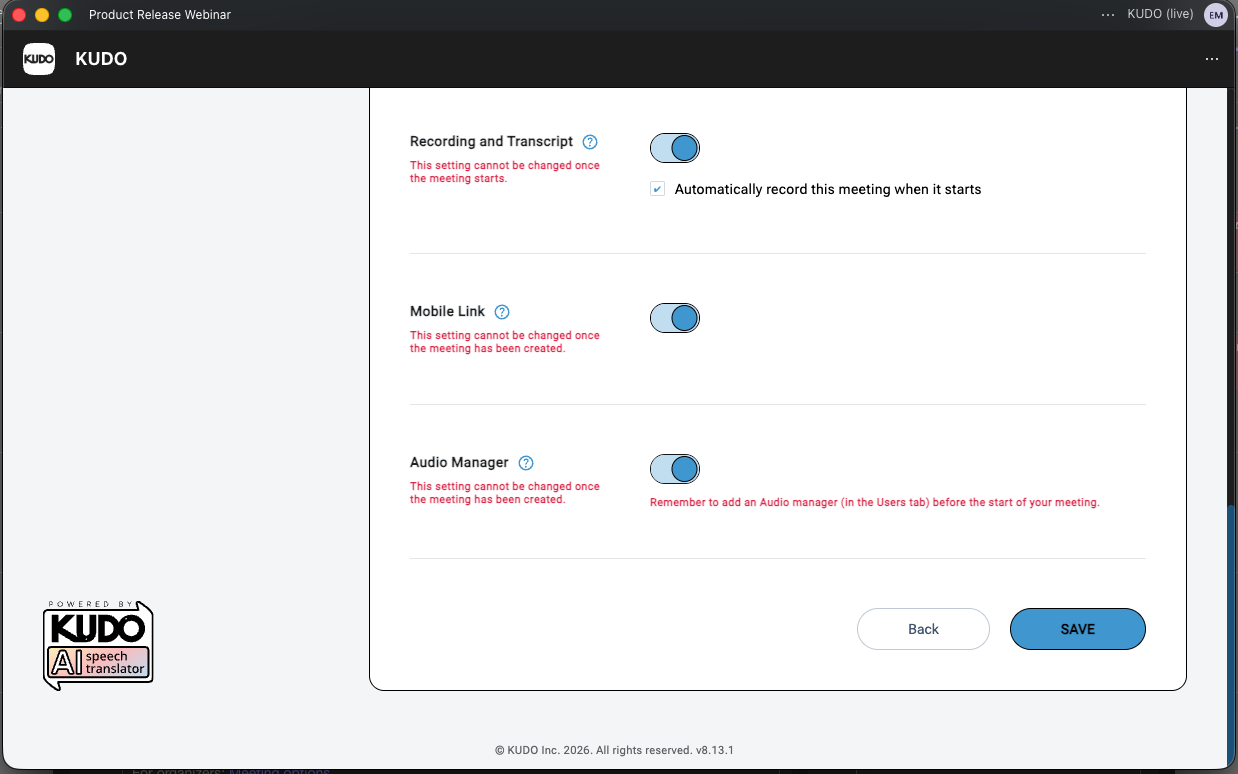Open the three-dot menu in the KUDO header

click(1212, 59)
